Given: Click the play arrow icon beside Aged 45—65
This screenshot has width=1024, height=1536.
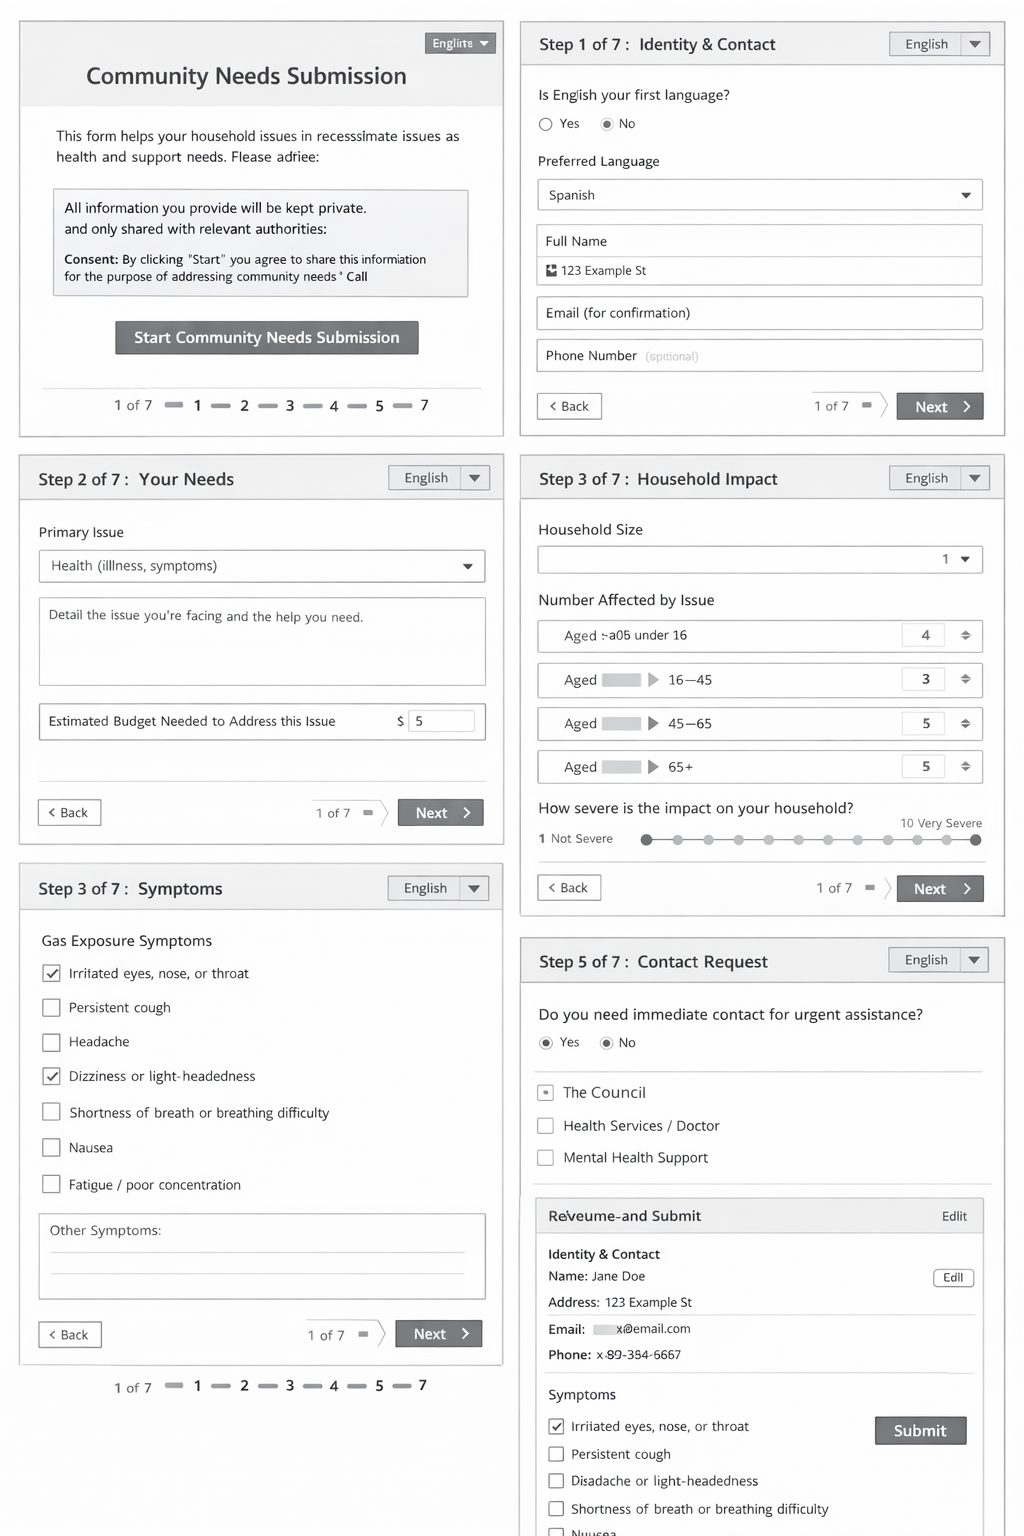Looking at the screenshot, I should coord(653,723).
